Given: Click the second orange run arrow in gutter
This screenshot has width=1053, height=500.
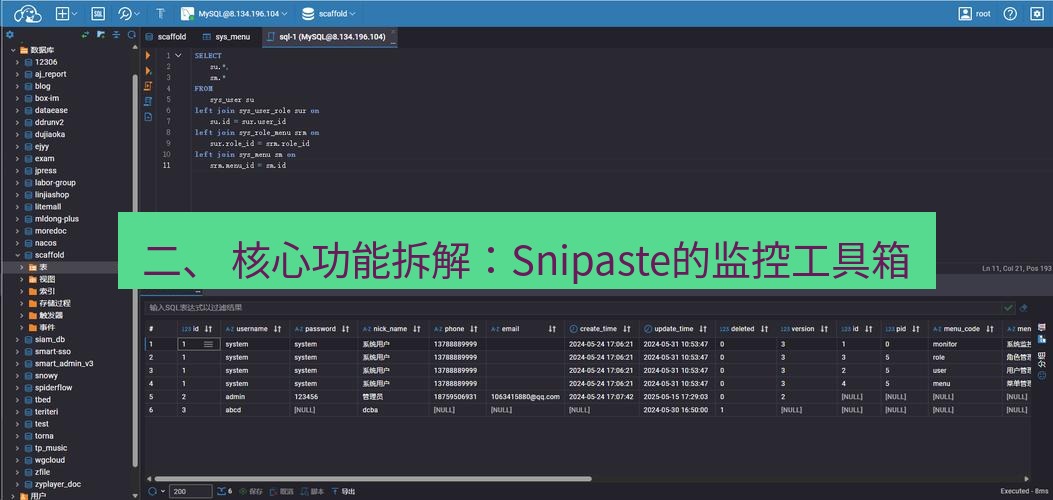Looking at the screenshot, I should 148,70.
